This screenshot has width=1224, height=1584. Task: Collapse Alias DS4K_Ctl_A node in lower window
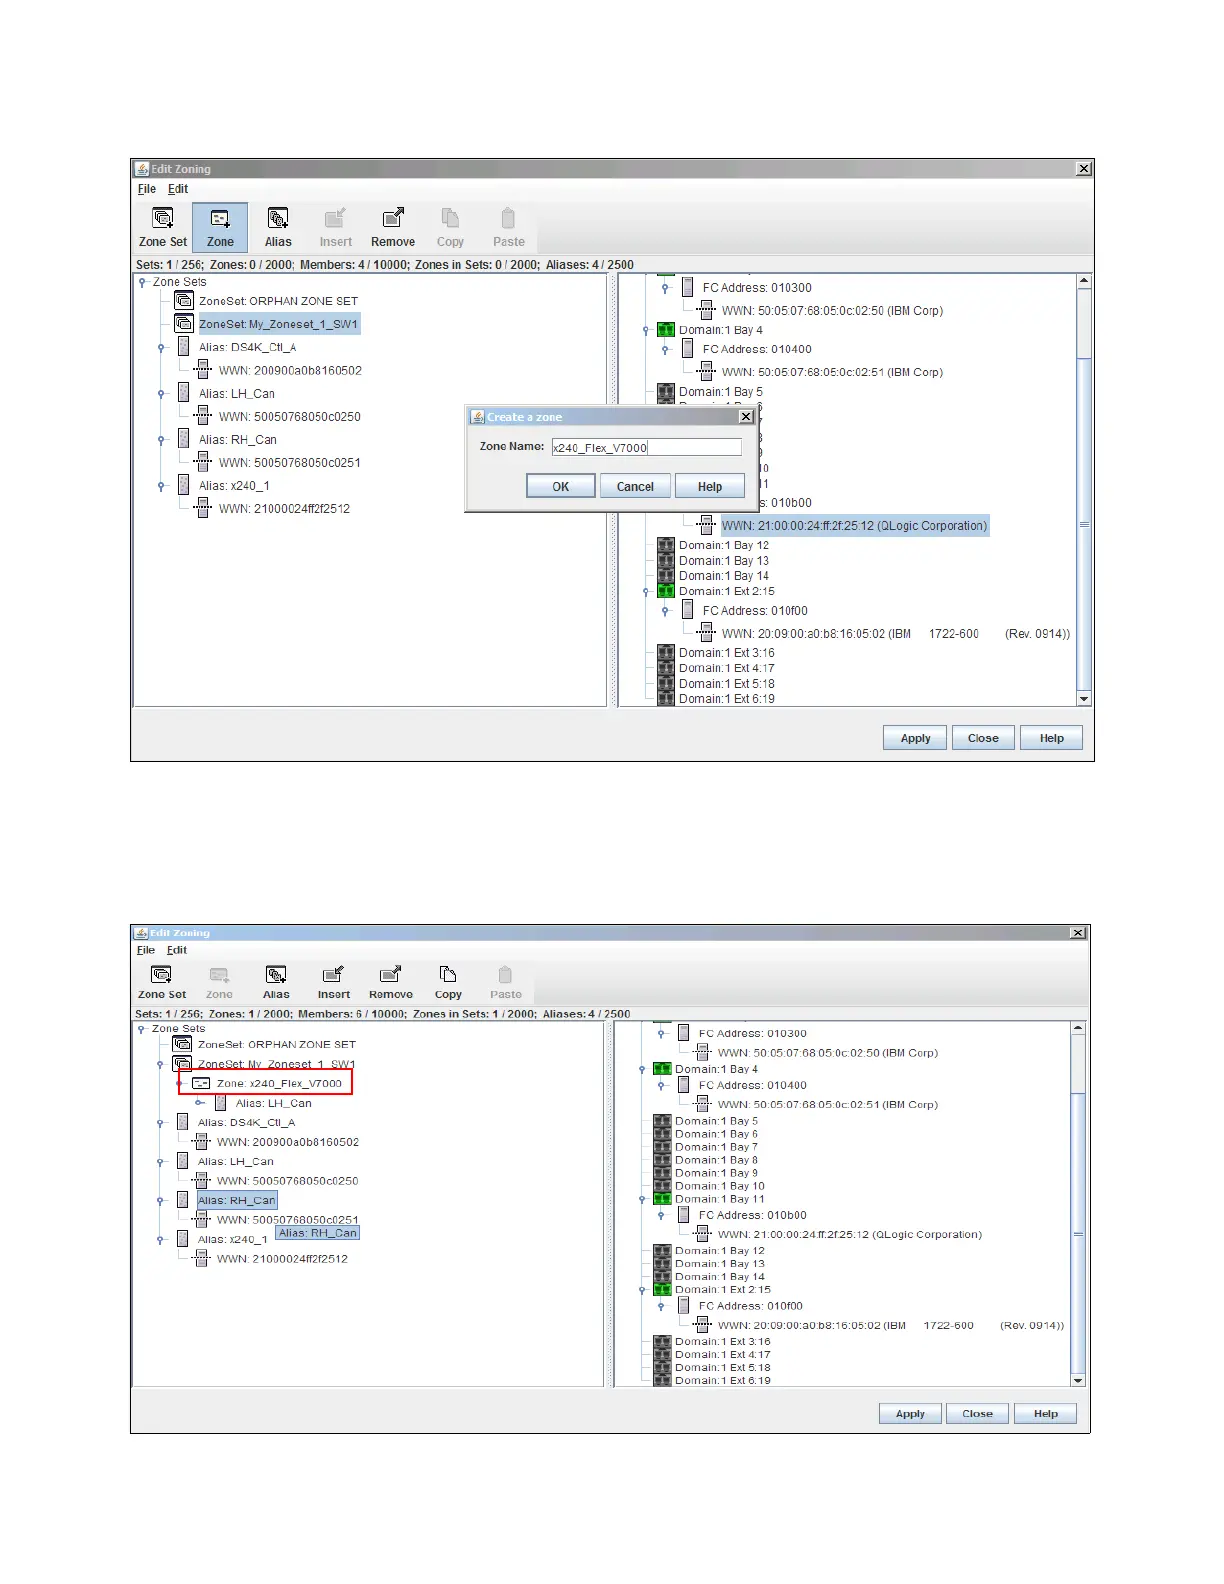[160, 1123]
